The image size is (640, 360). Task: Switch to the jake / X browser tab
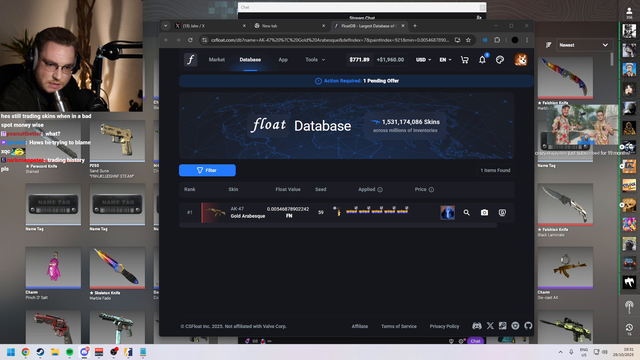click(210, 26)
